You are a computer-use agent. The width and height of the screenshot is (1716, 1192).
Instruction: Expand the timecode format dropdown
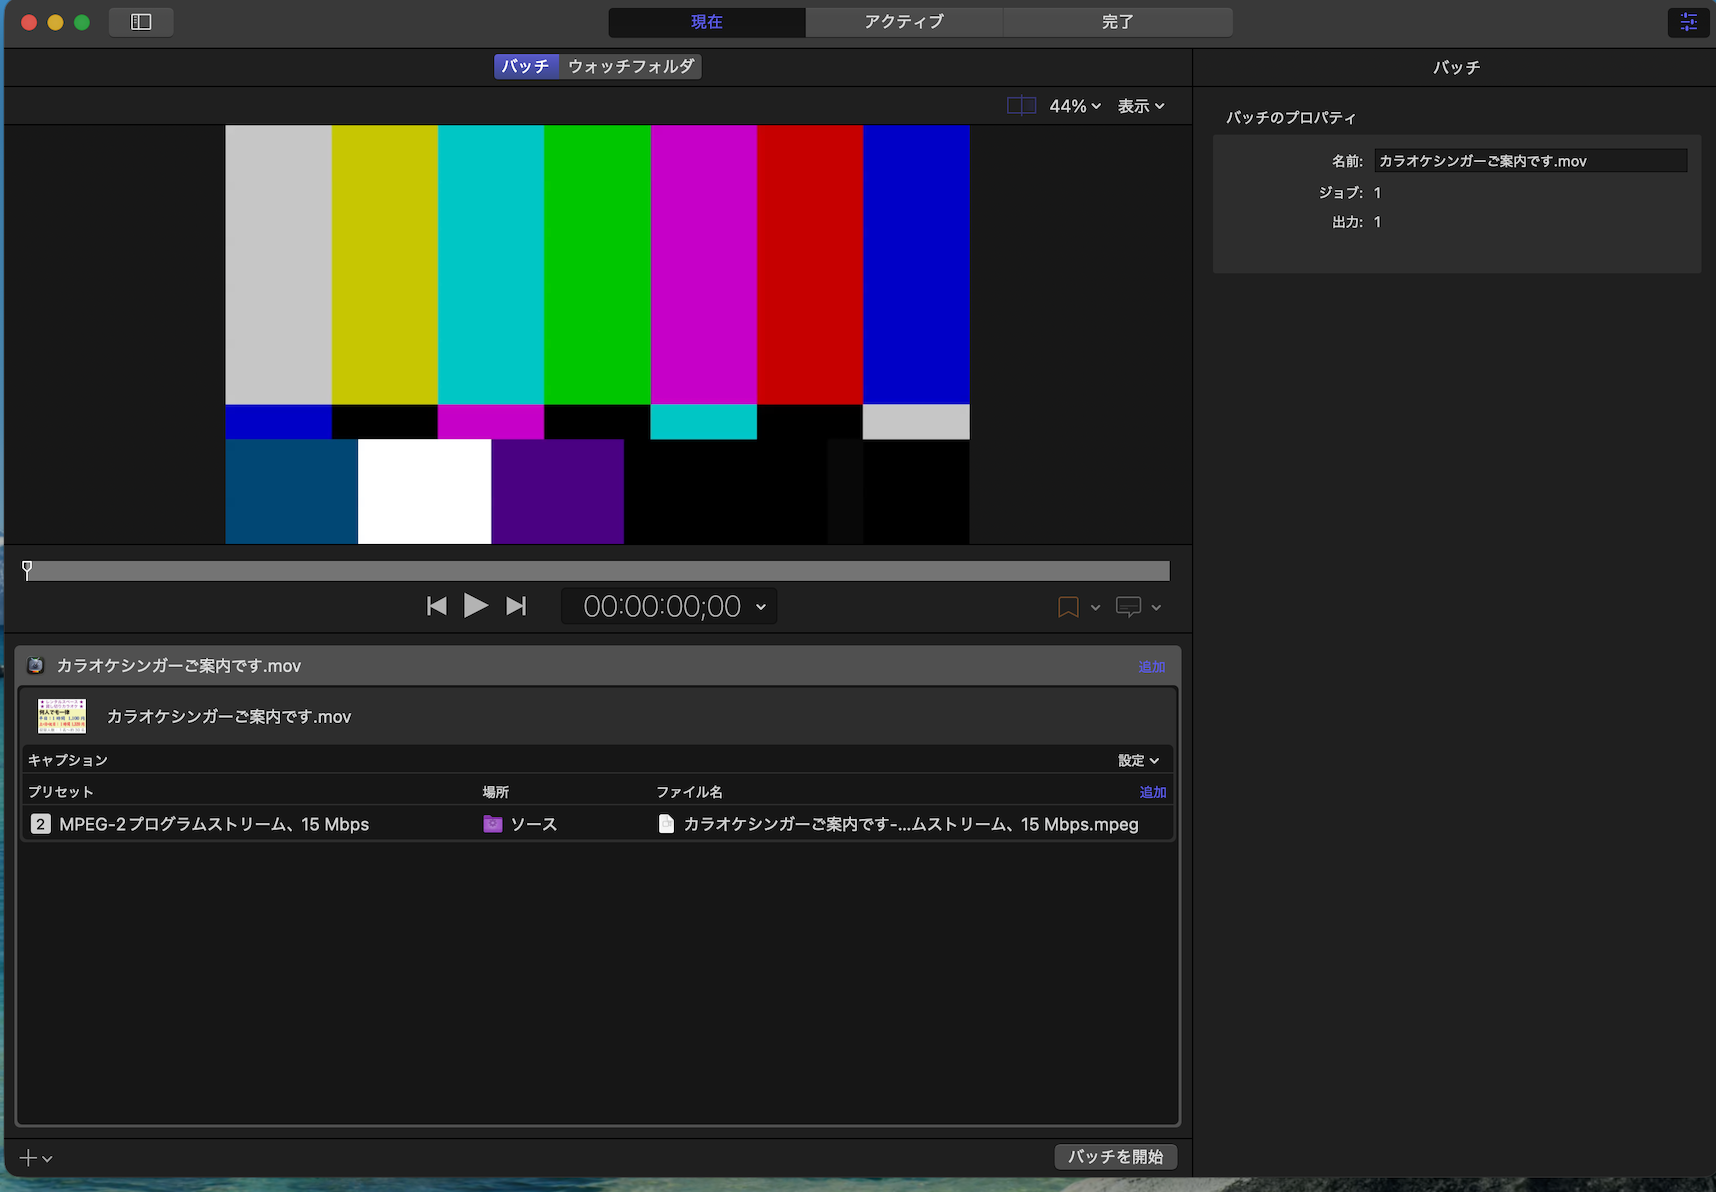point(761,607)
